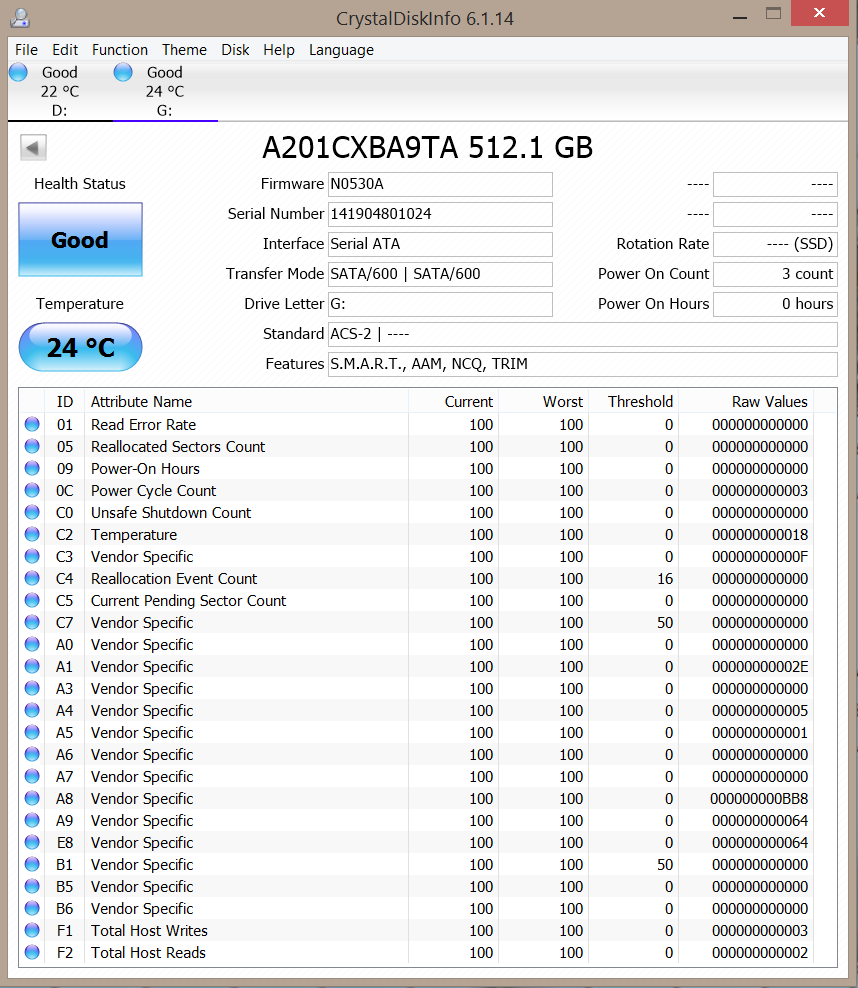Click the CrystalDiskInfo app icon in title bar
858x988 pixels.
point(21,17)
